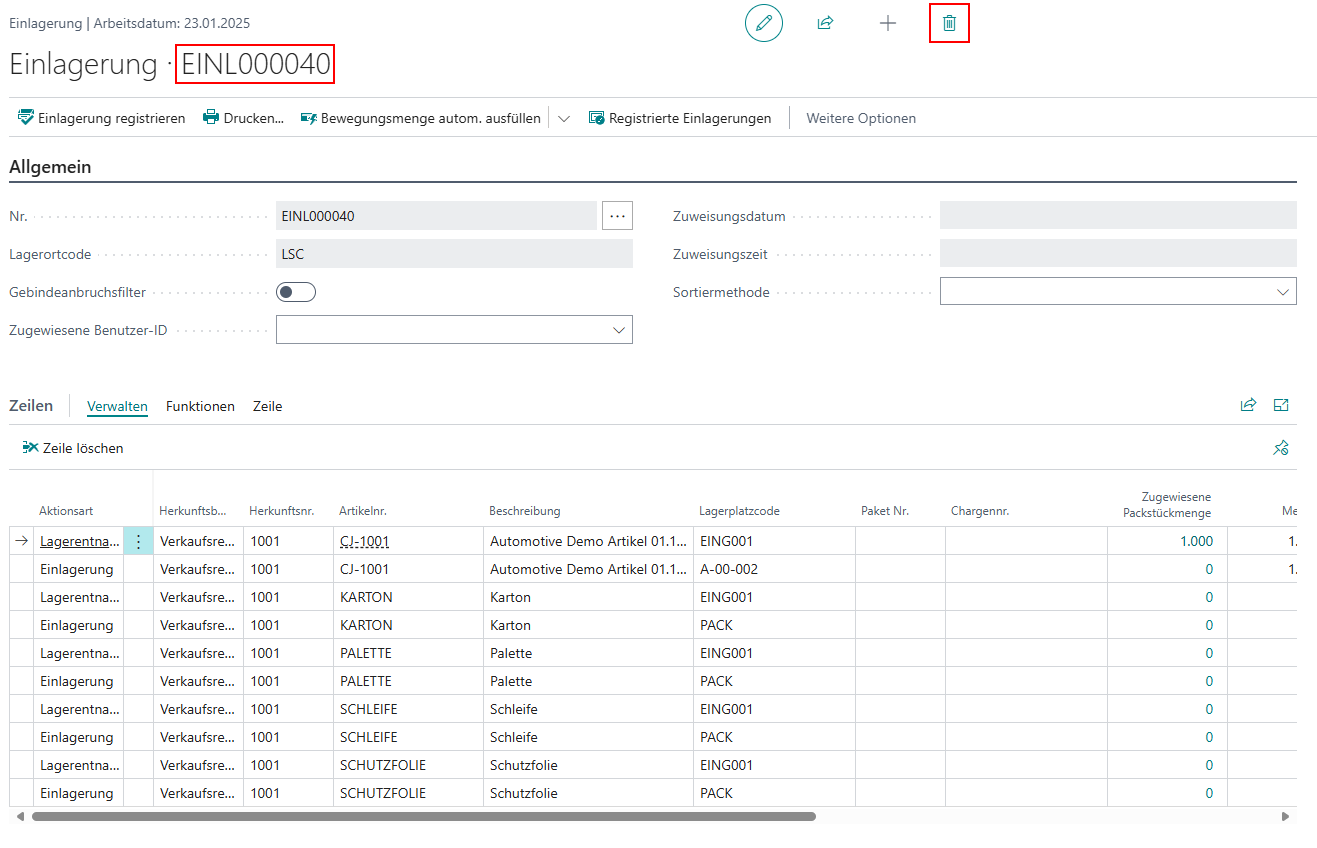
Task: Click Einlagerung registrieren button
Action: coord(102,118)
